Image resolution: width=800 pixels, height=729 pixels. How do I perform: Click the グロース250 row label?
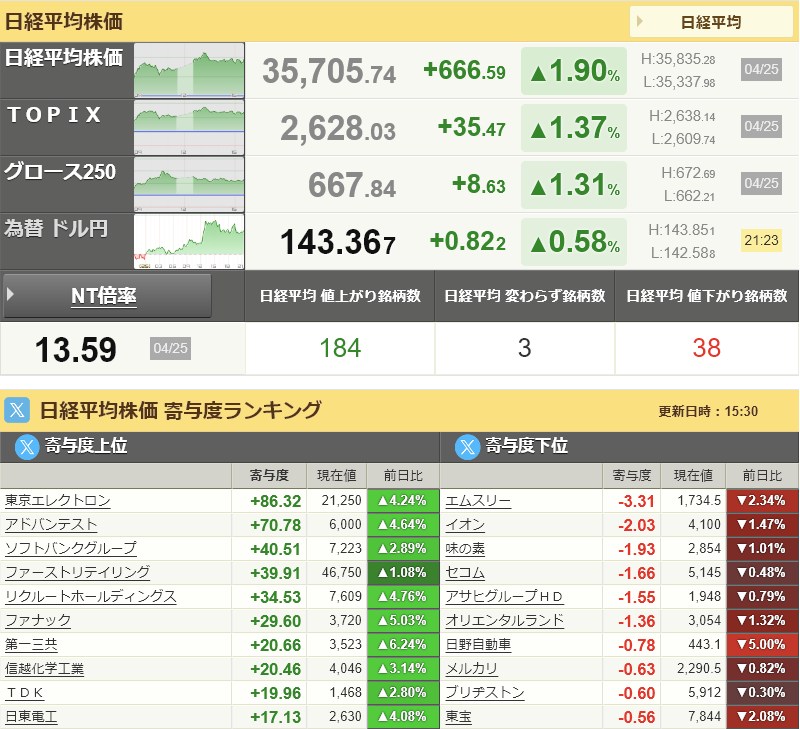(x=60, y=172)
